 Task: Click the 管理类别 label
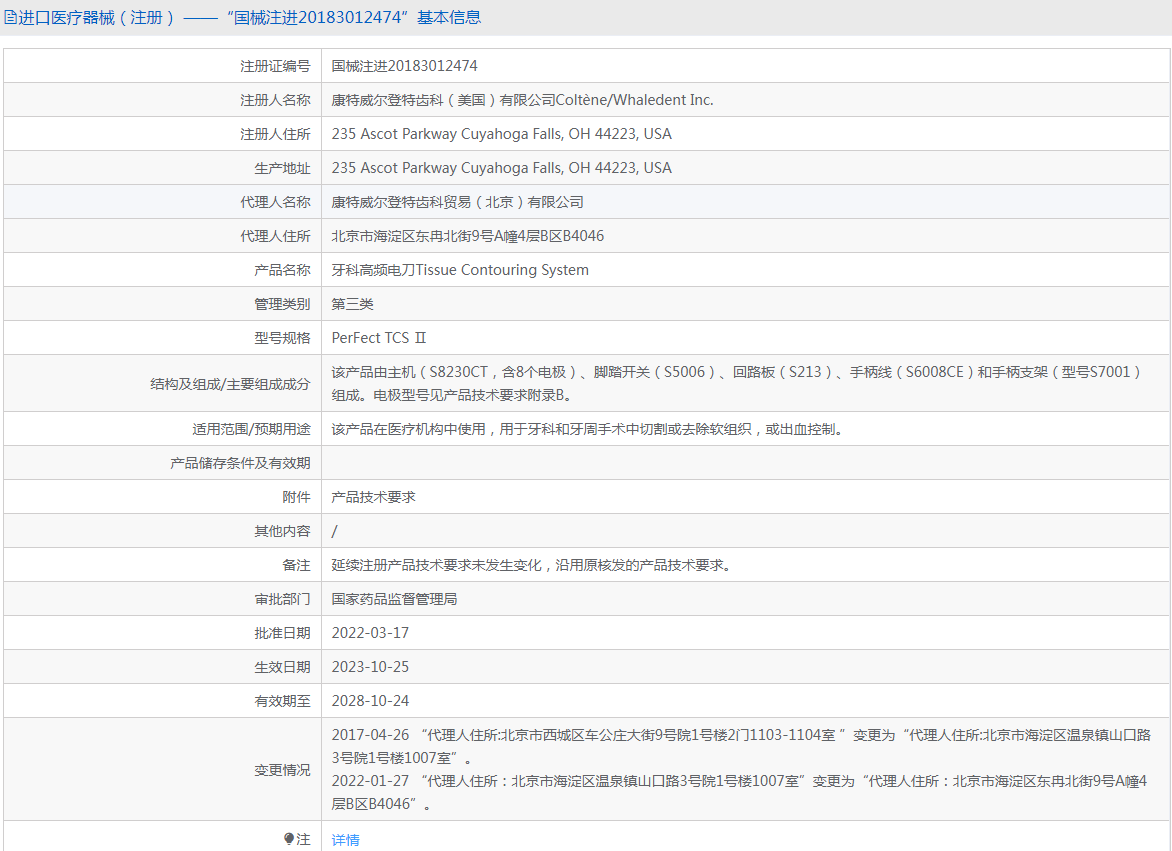pyautogui.click(x=282, y=304)
